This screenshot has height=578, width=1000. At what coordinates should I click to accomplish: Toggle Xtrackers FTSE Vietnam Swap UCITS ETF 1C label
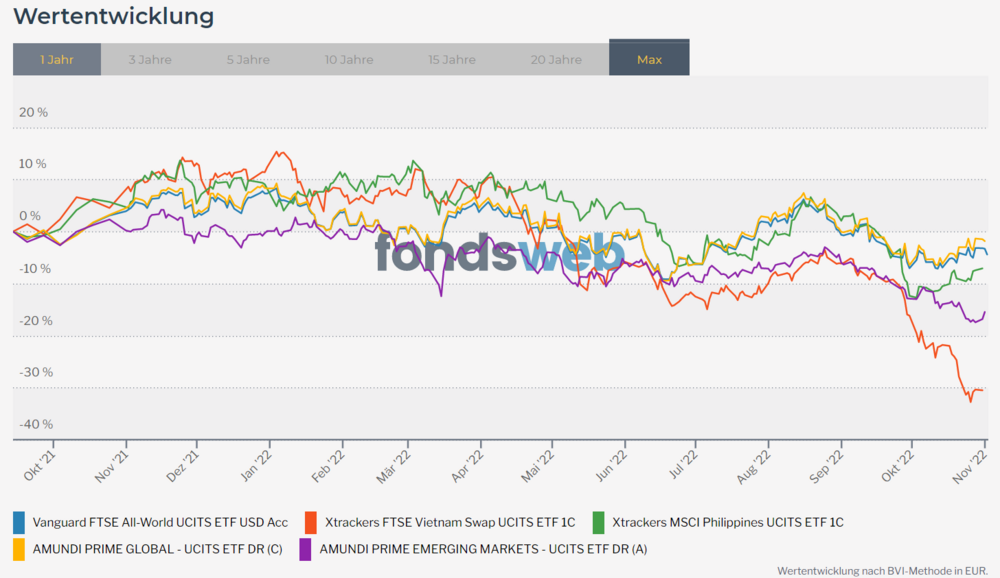[x=450, y=522]
